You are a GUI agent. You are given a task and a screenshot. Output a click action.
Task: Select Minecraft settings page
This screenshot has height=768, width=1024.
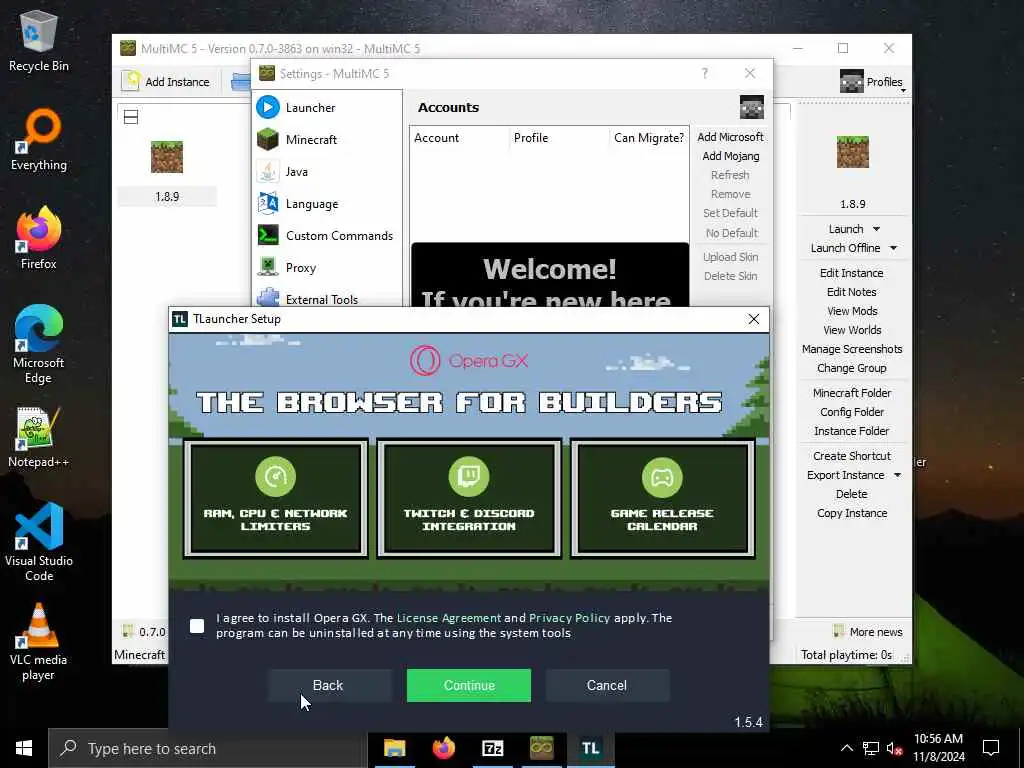[x=327, y=139]
